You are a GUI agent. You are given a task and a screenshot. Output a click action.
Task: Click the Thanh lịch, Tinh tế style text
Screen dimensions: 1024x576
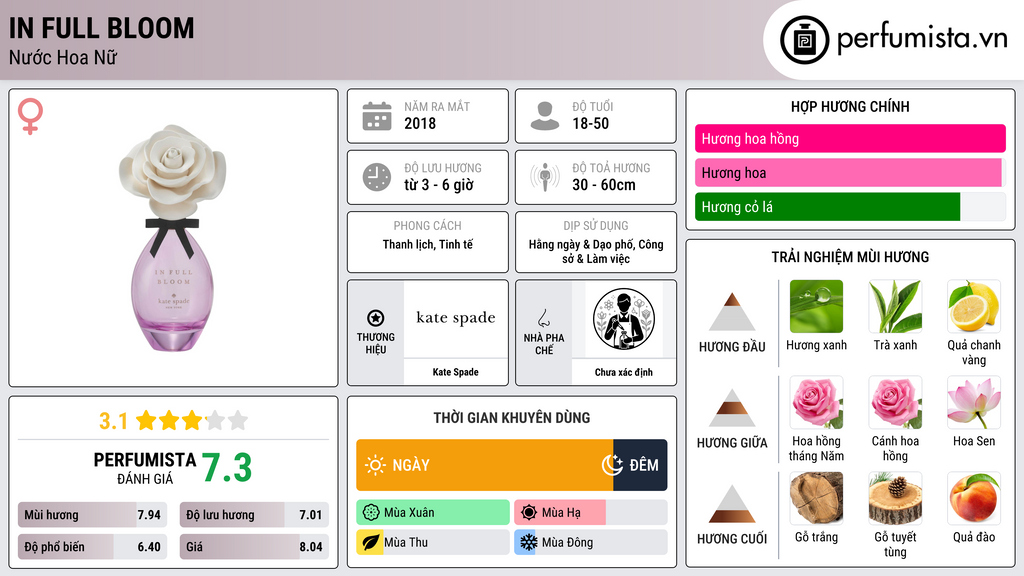point(428,244)
